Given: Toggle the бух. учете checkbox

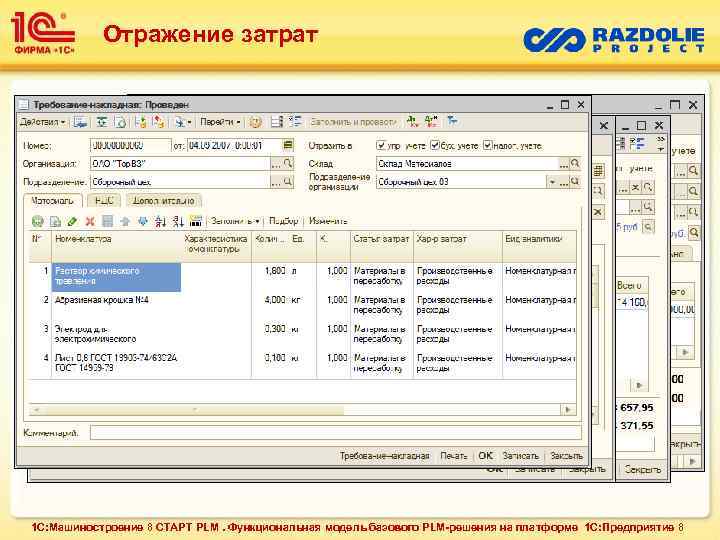Looking at the screenshot, I should [x=435, y=146].
